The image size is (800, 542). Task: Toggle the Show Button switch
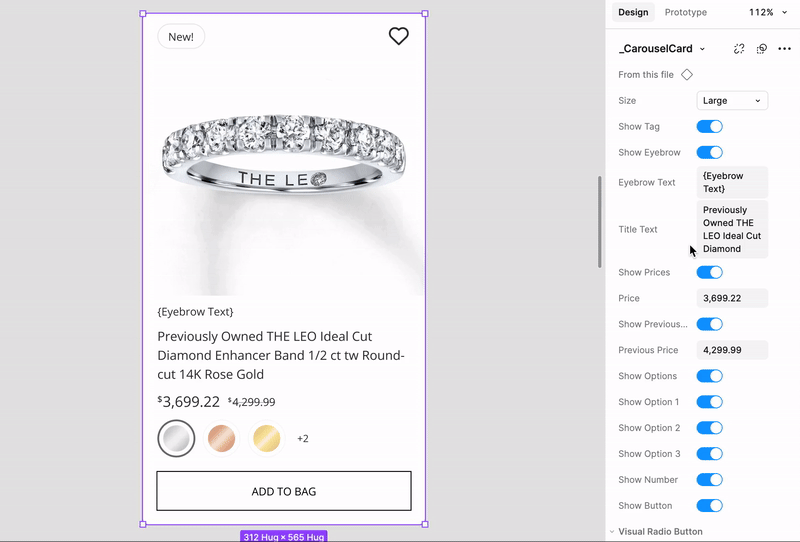pos(710,505)
